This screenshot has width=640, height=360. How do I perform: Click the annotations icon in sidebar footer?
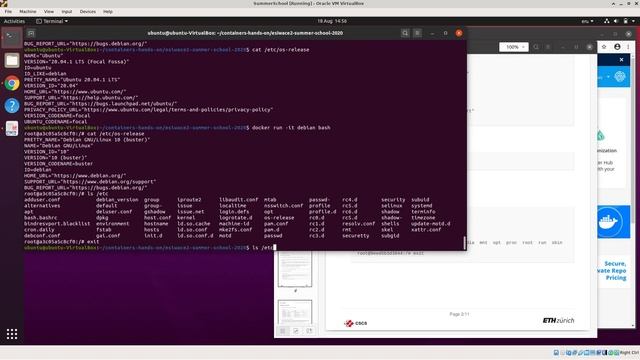[x=296, y=331]
